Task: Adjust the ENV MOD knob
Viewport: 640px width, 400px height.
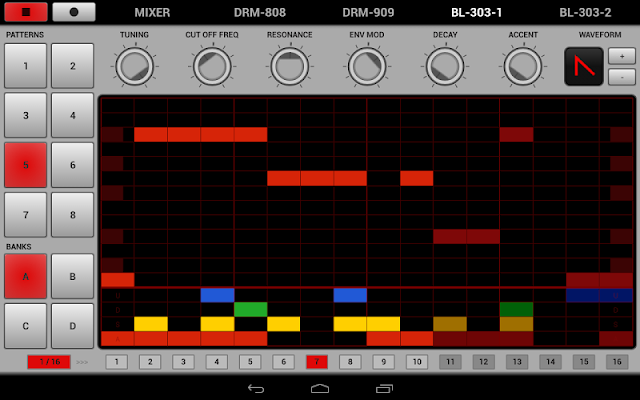Action: (367, 66)
